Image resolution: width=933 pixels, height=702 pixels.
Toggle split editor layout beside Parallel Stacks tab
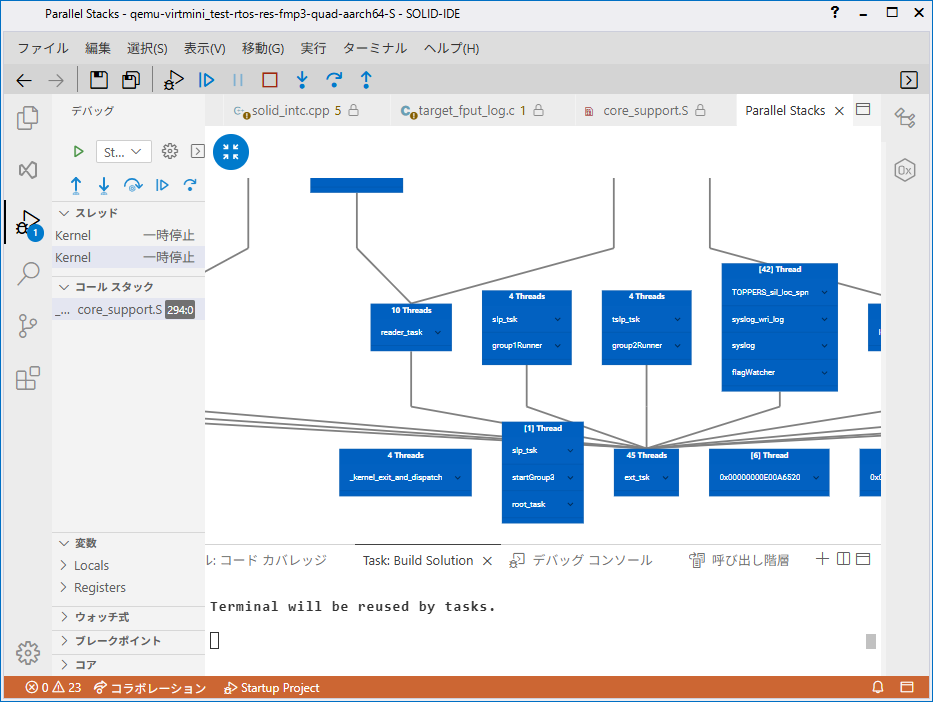(x=863, y=110)
